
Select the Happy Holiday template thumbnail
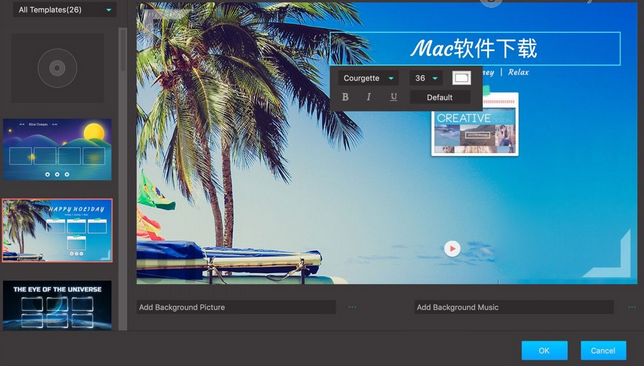[57, 230]
